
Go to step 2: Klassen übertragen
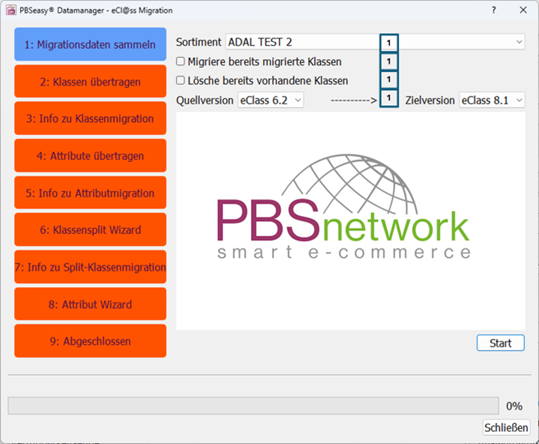(90, 81)
